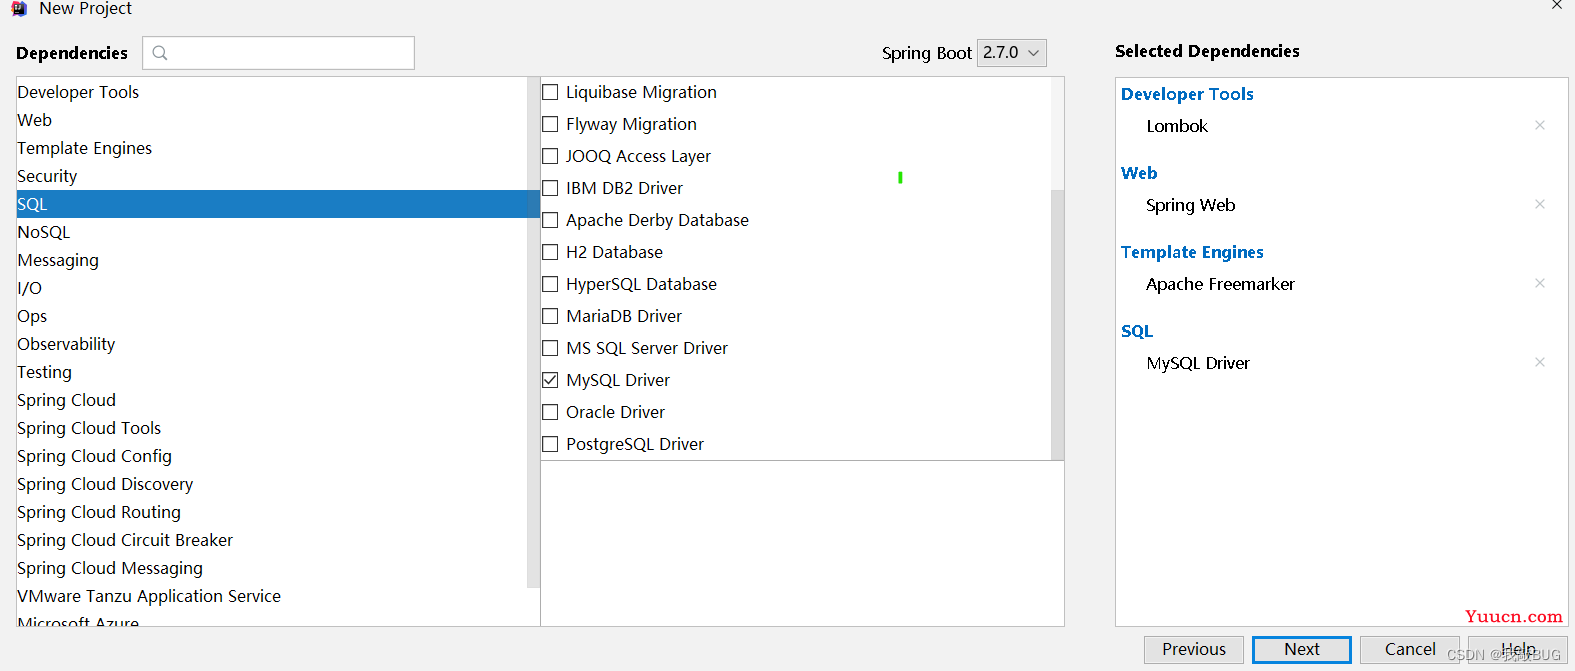Tick HyperSQL Database checkbox
The image size is (1575, 671).
(550, 284)
